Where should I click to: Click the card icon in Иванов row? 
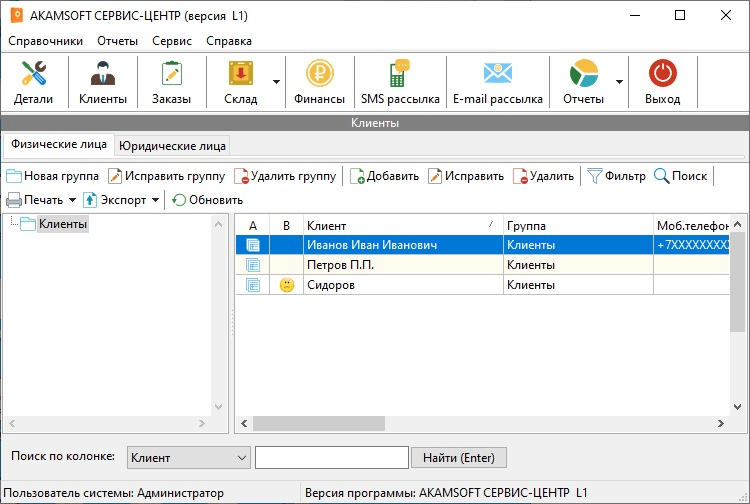click(x=253, y=245)
